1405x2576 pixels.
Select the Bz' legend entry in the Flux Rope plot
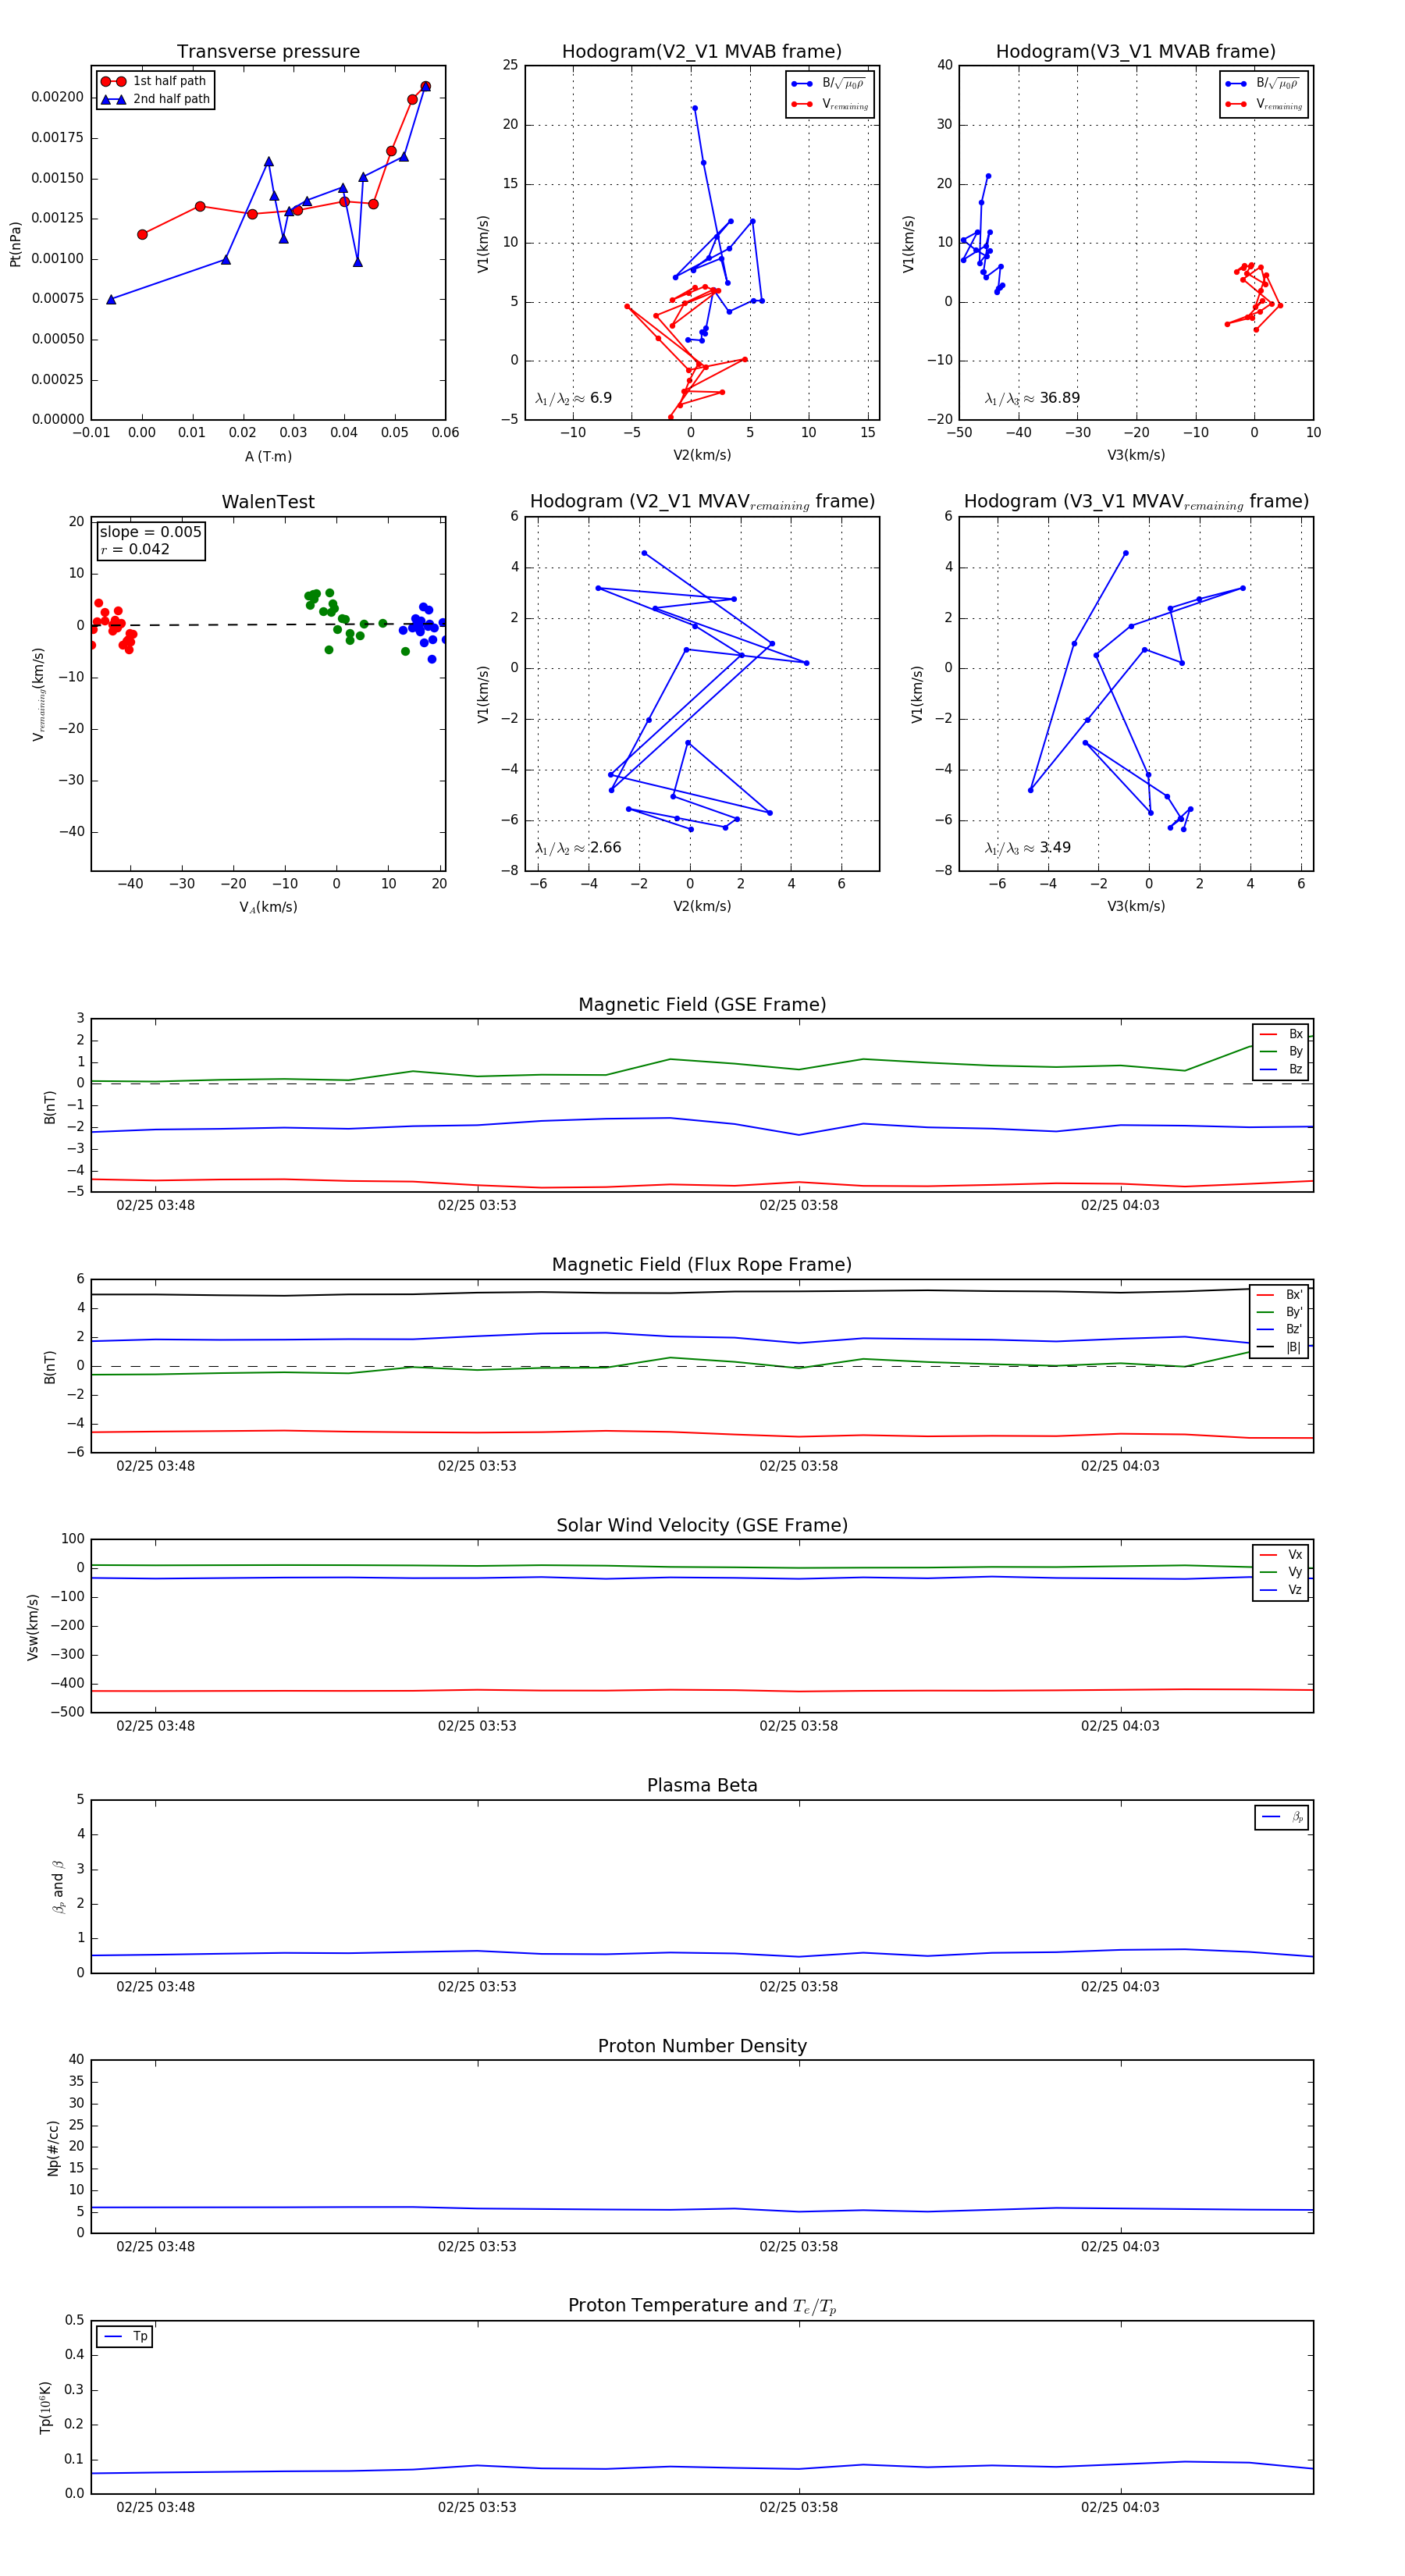pyautogui.click(x=1279, y=1330)
